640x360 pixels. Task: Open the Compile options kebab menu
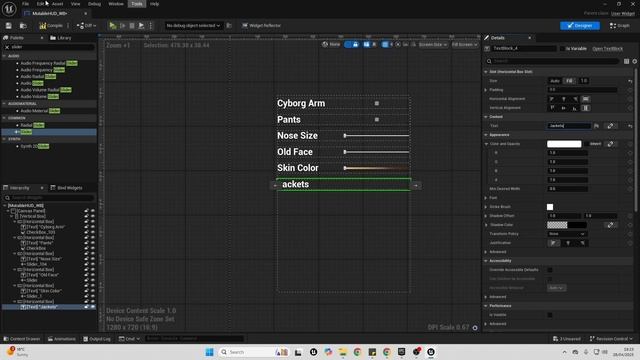coord(68,26)
